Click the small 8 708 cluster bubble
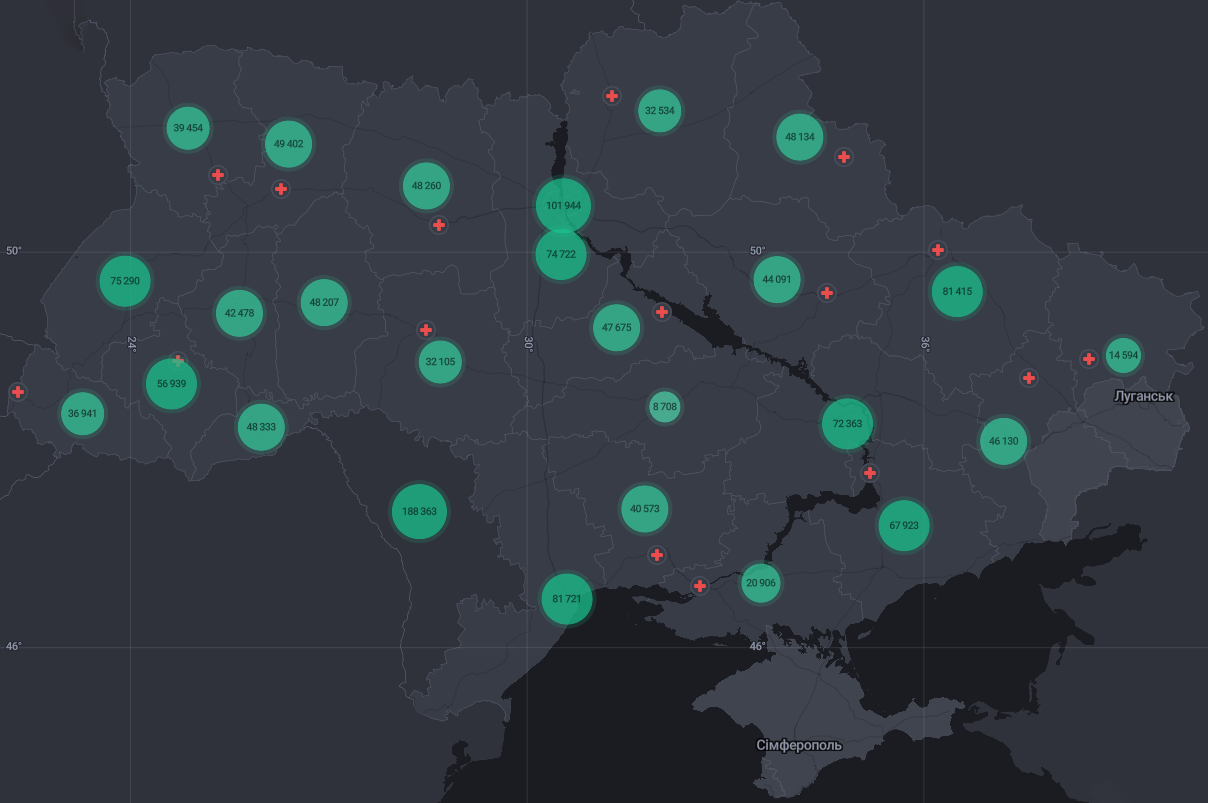 (664, 407)
